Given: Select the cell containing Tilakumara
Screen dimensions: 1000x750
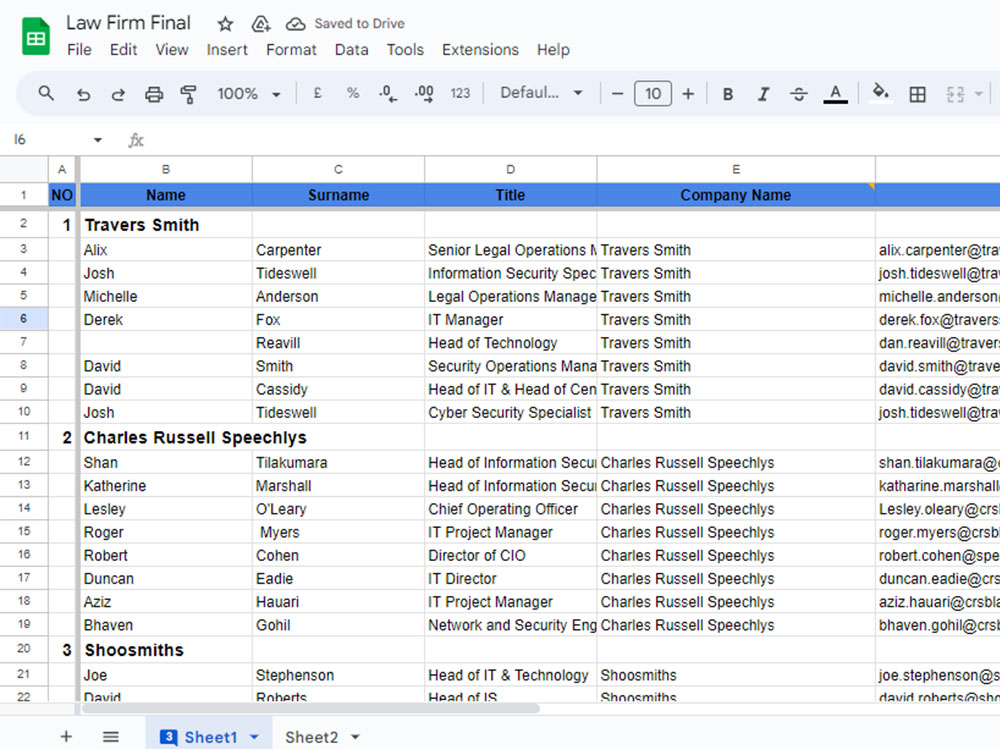Looking at the screenshot, I should coord(338,462).
